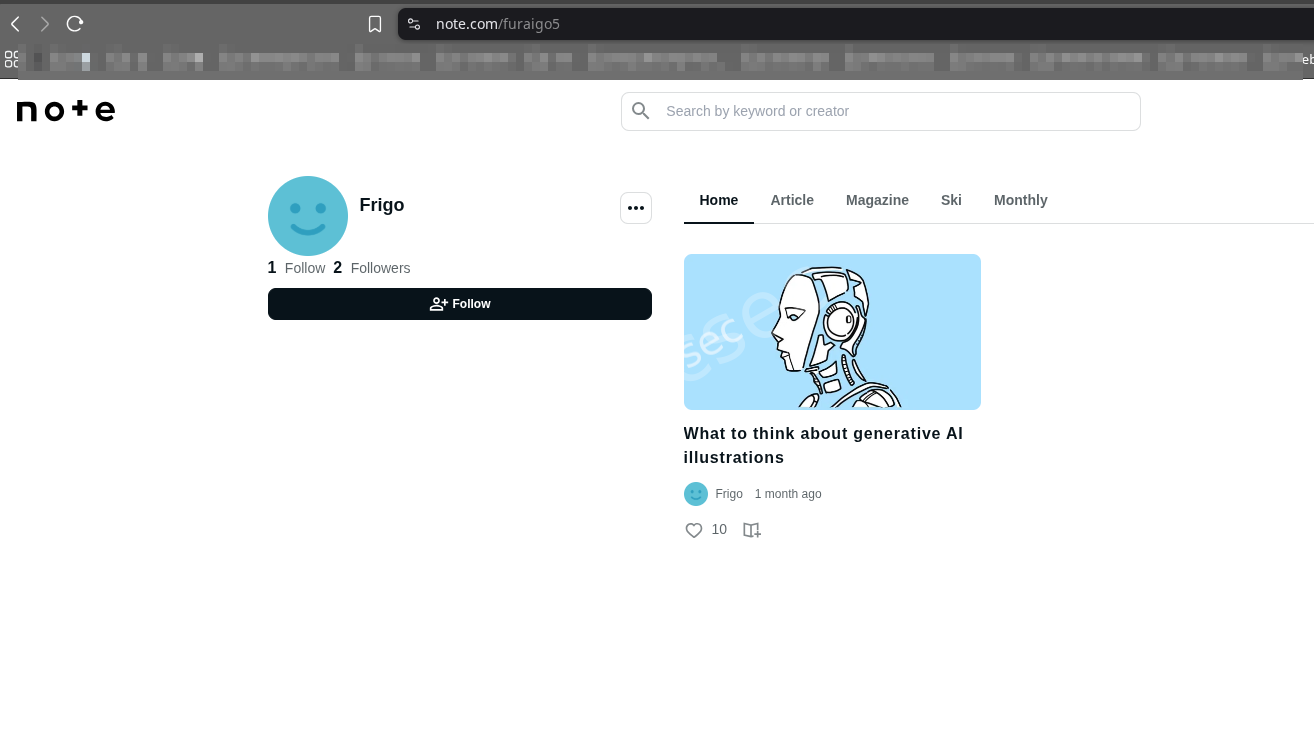Open site information icon in address bar
The width and height of the screenshot is (1314, 741).
coord(414,24)
